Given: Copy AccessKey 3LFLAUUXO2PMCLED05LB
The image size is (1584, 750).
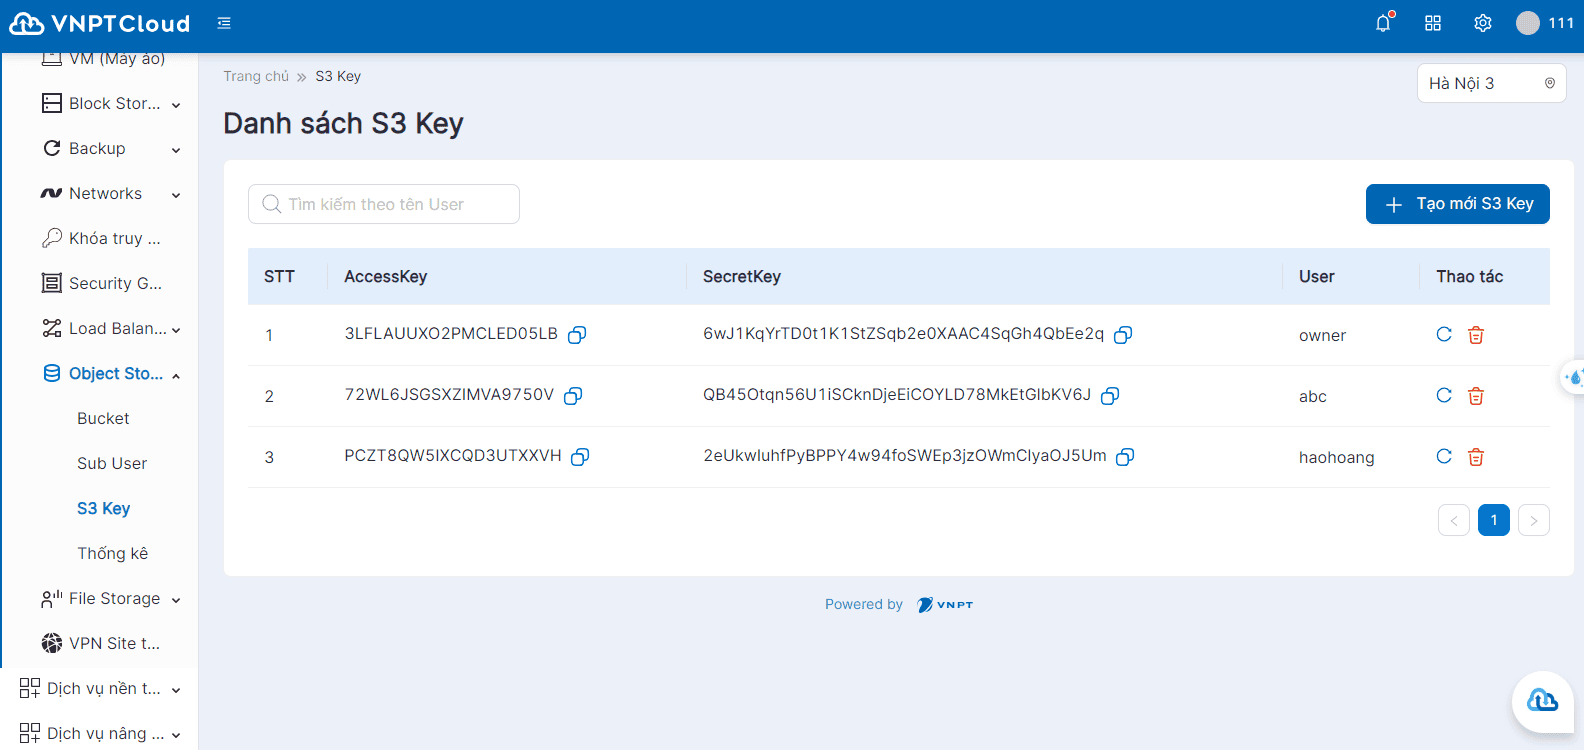Looking at the screenshot, I should click(x=577, y=335).
